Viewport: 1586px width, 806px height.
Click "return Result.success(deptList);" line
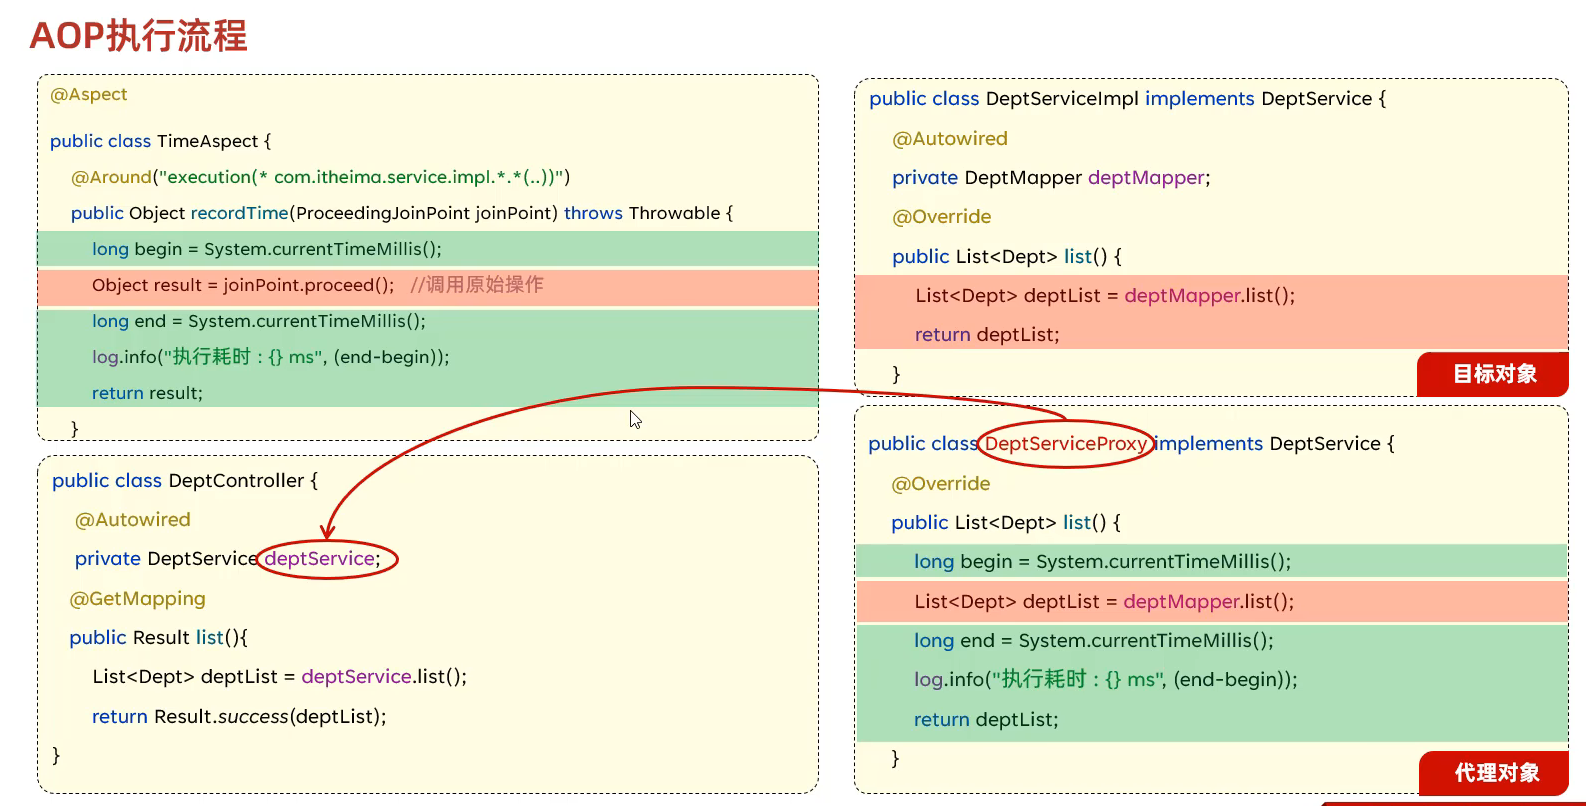pyautogui.click(x=239, y=717)
